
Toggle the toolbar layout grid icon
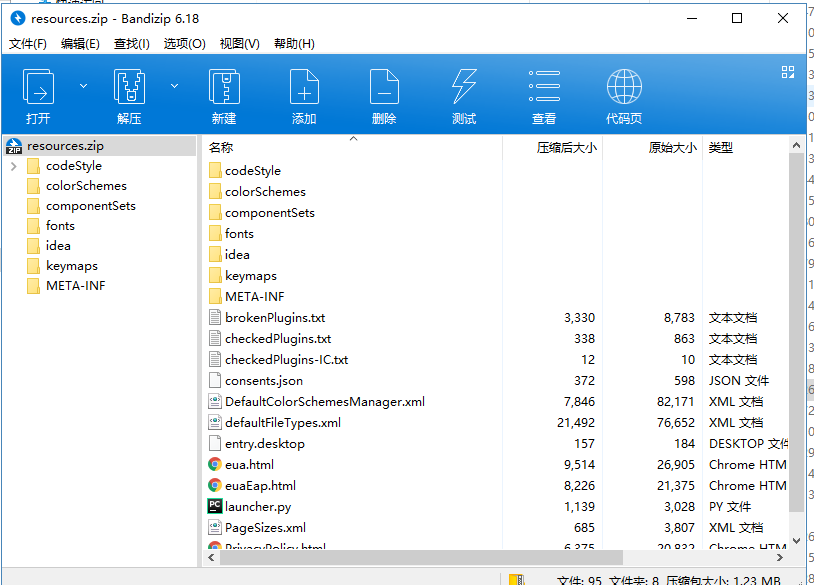[x=788, y=72]
